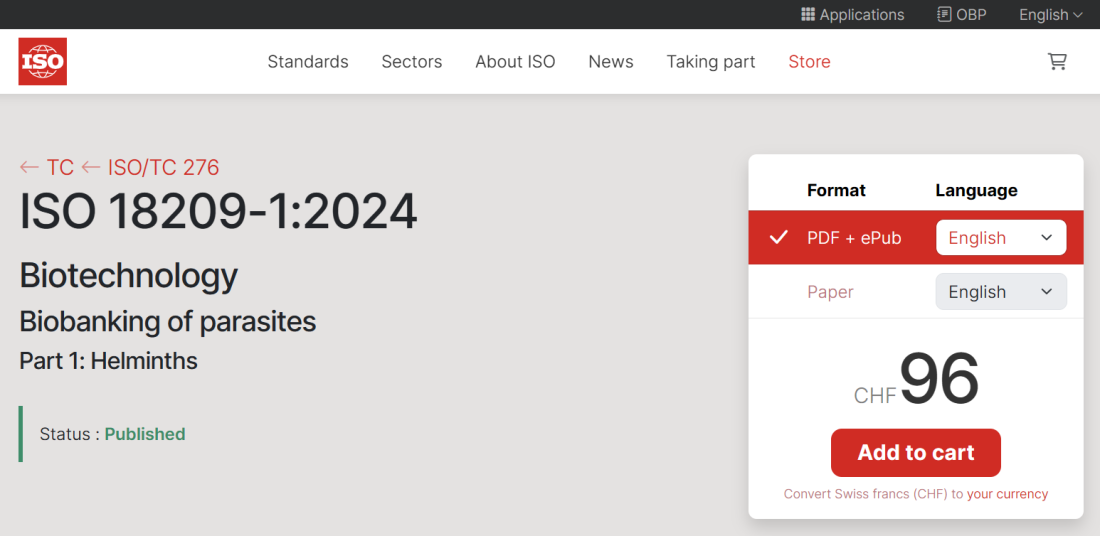Open Applications grid in top bar
Screen dimensions: 1100x536
click(852, 15)
